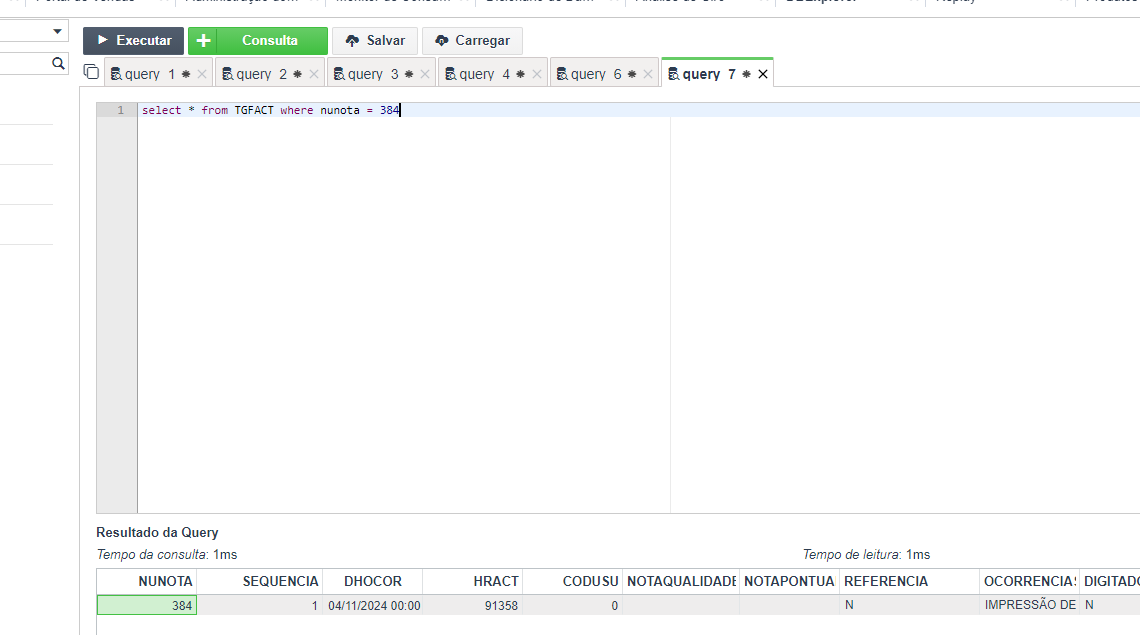This screenshot has height=635, width=1140.
Task: Click the NOTAQUALIDADE column header
Action: (x=681, y=581)
